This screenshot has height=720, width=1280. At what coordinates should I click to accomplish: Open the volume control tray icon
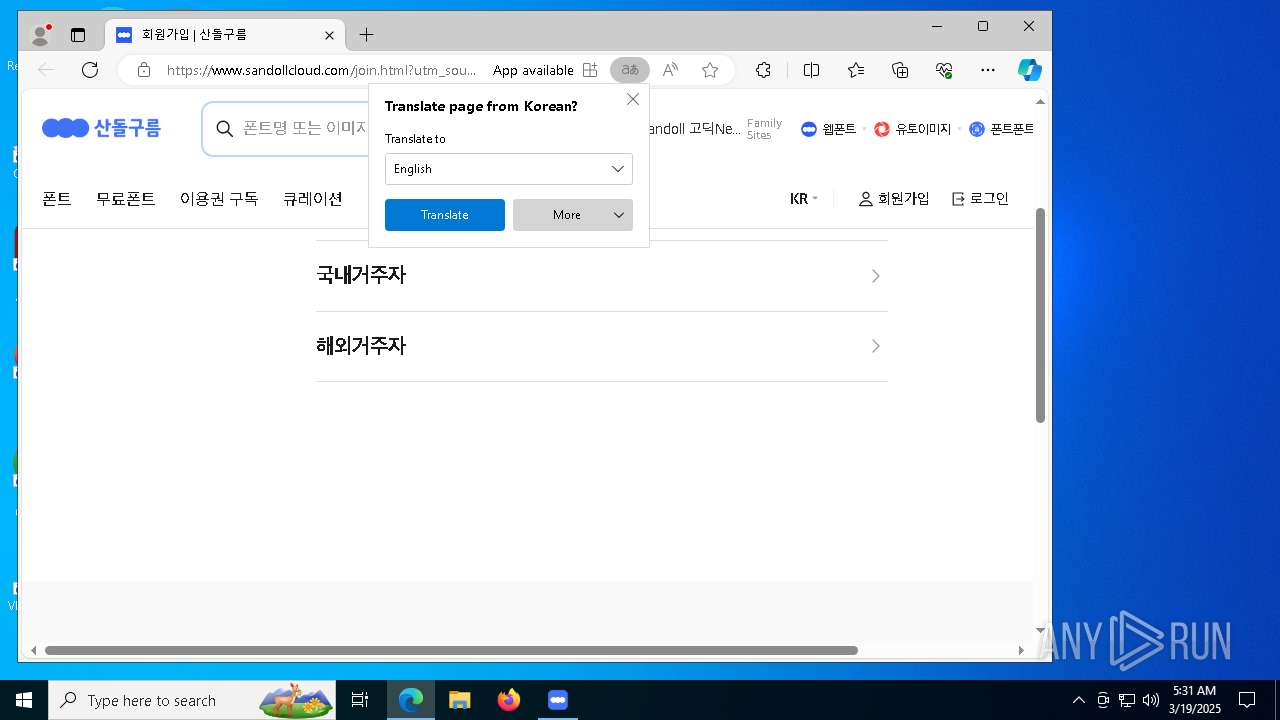[1151, 700]
